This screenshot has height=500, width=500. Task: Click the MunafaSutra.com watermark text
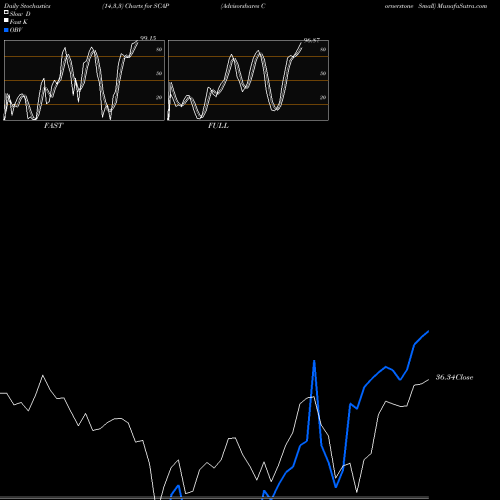[462, 6]
